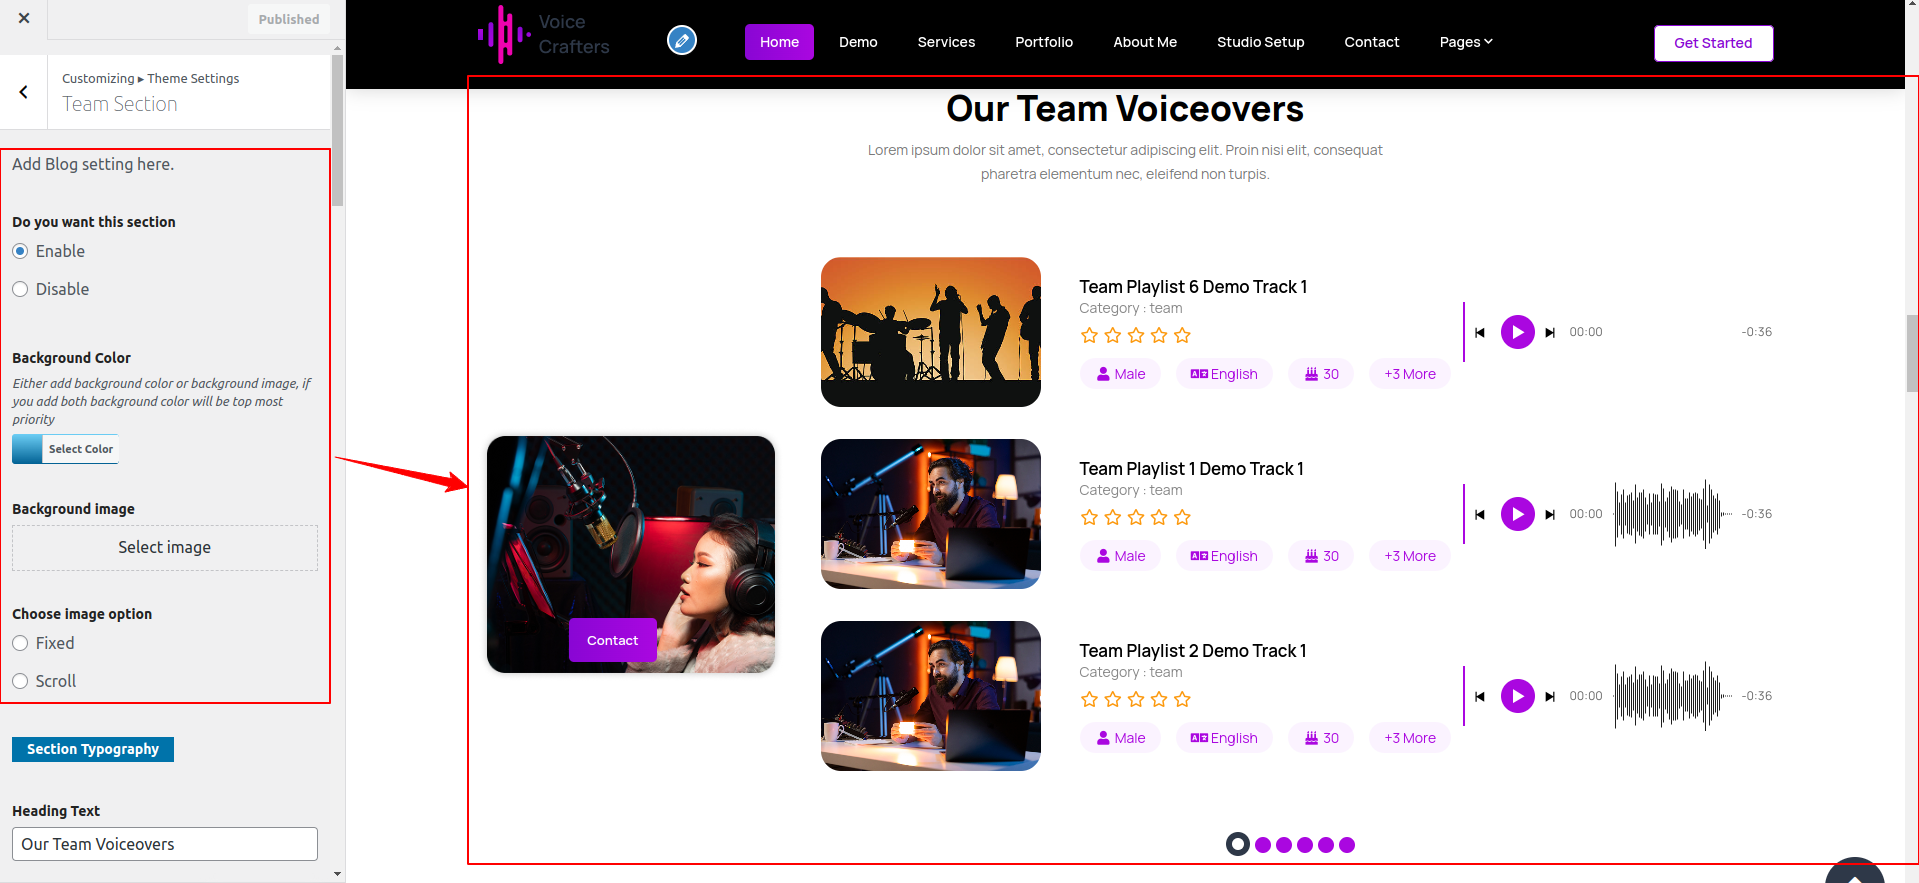
Task: Open the Portfolio menu item
Action: point(1043,42)
